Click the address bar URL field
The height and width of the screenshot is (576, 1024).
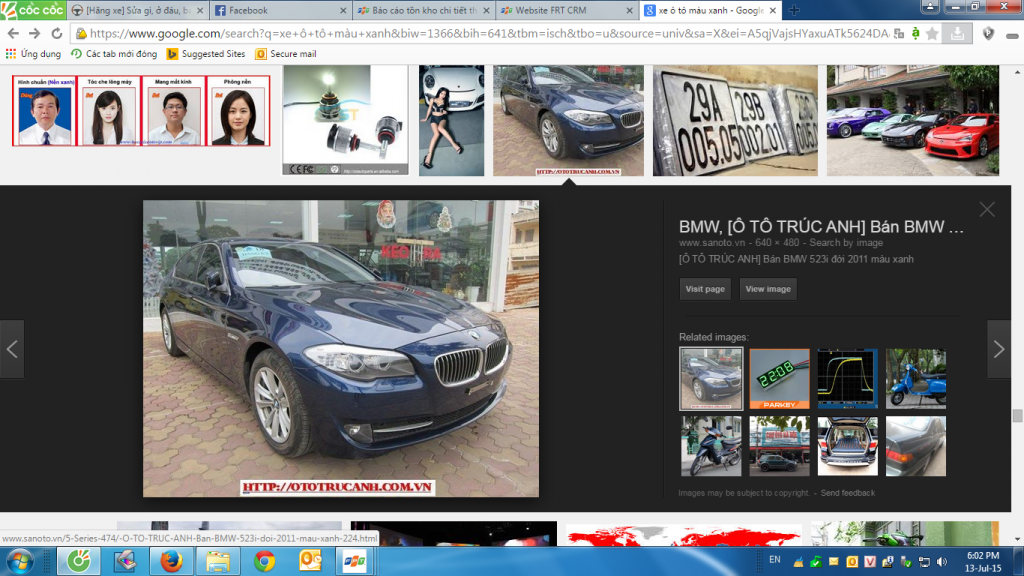[488, 33]
